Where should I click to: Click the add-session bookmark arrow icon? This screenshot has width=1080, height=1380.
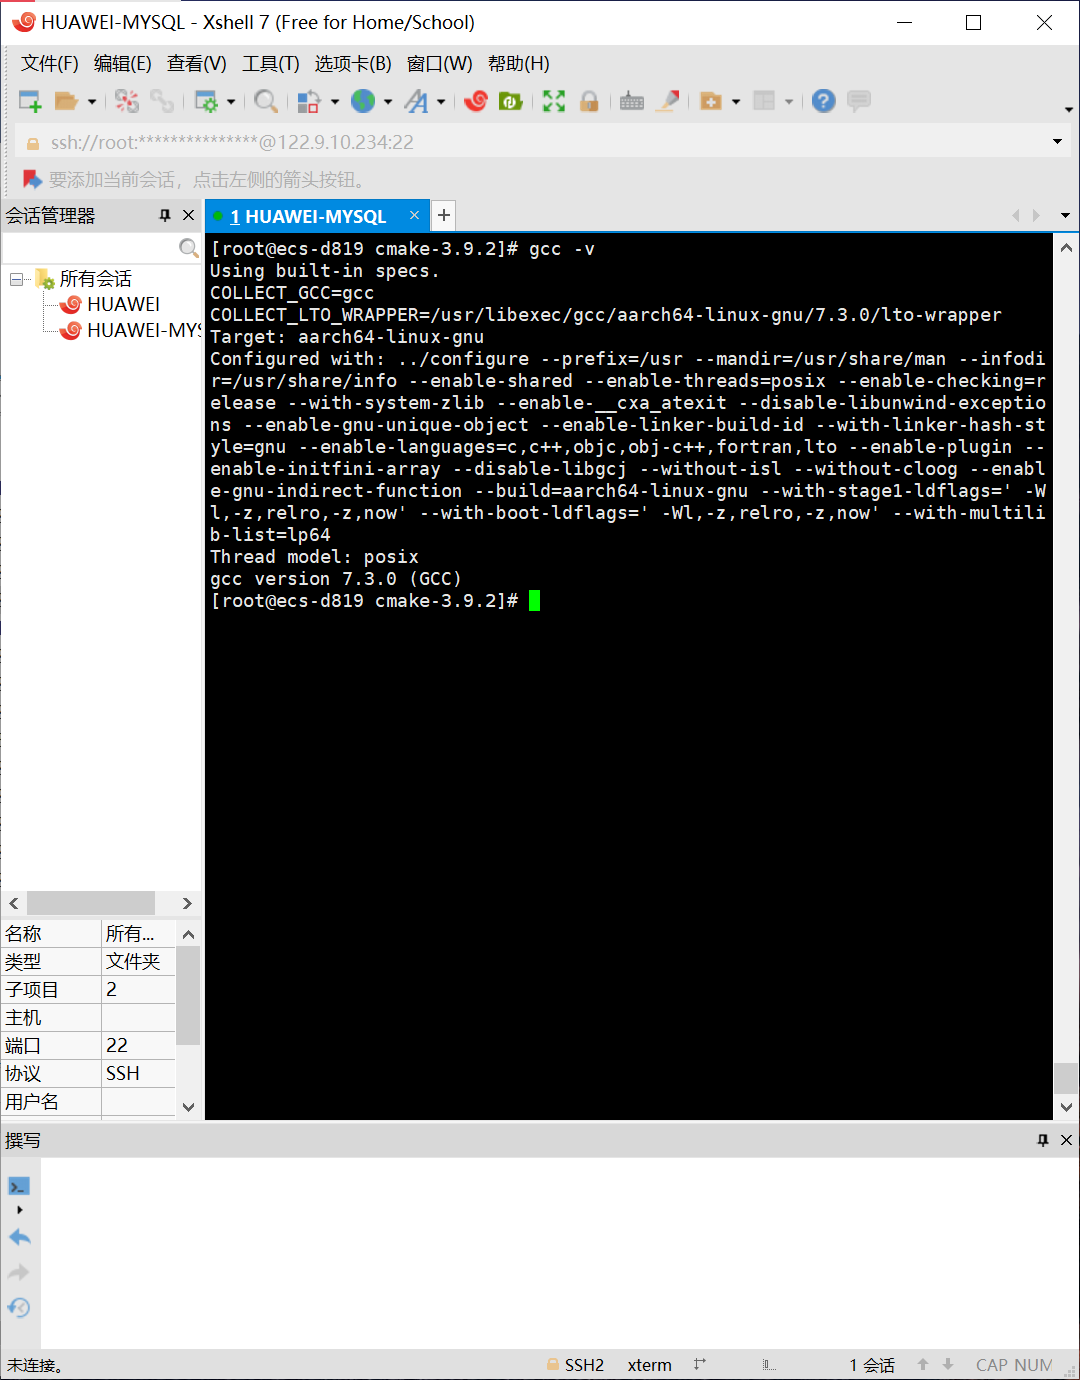32,179
